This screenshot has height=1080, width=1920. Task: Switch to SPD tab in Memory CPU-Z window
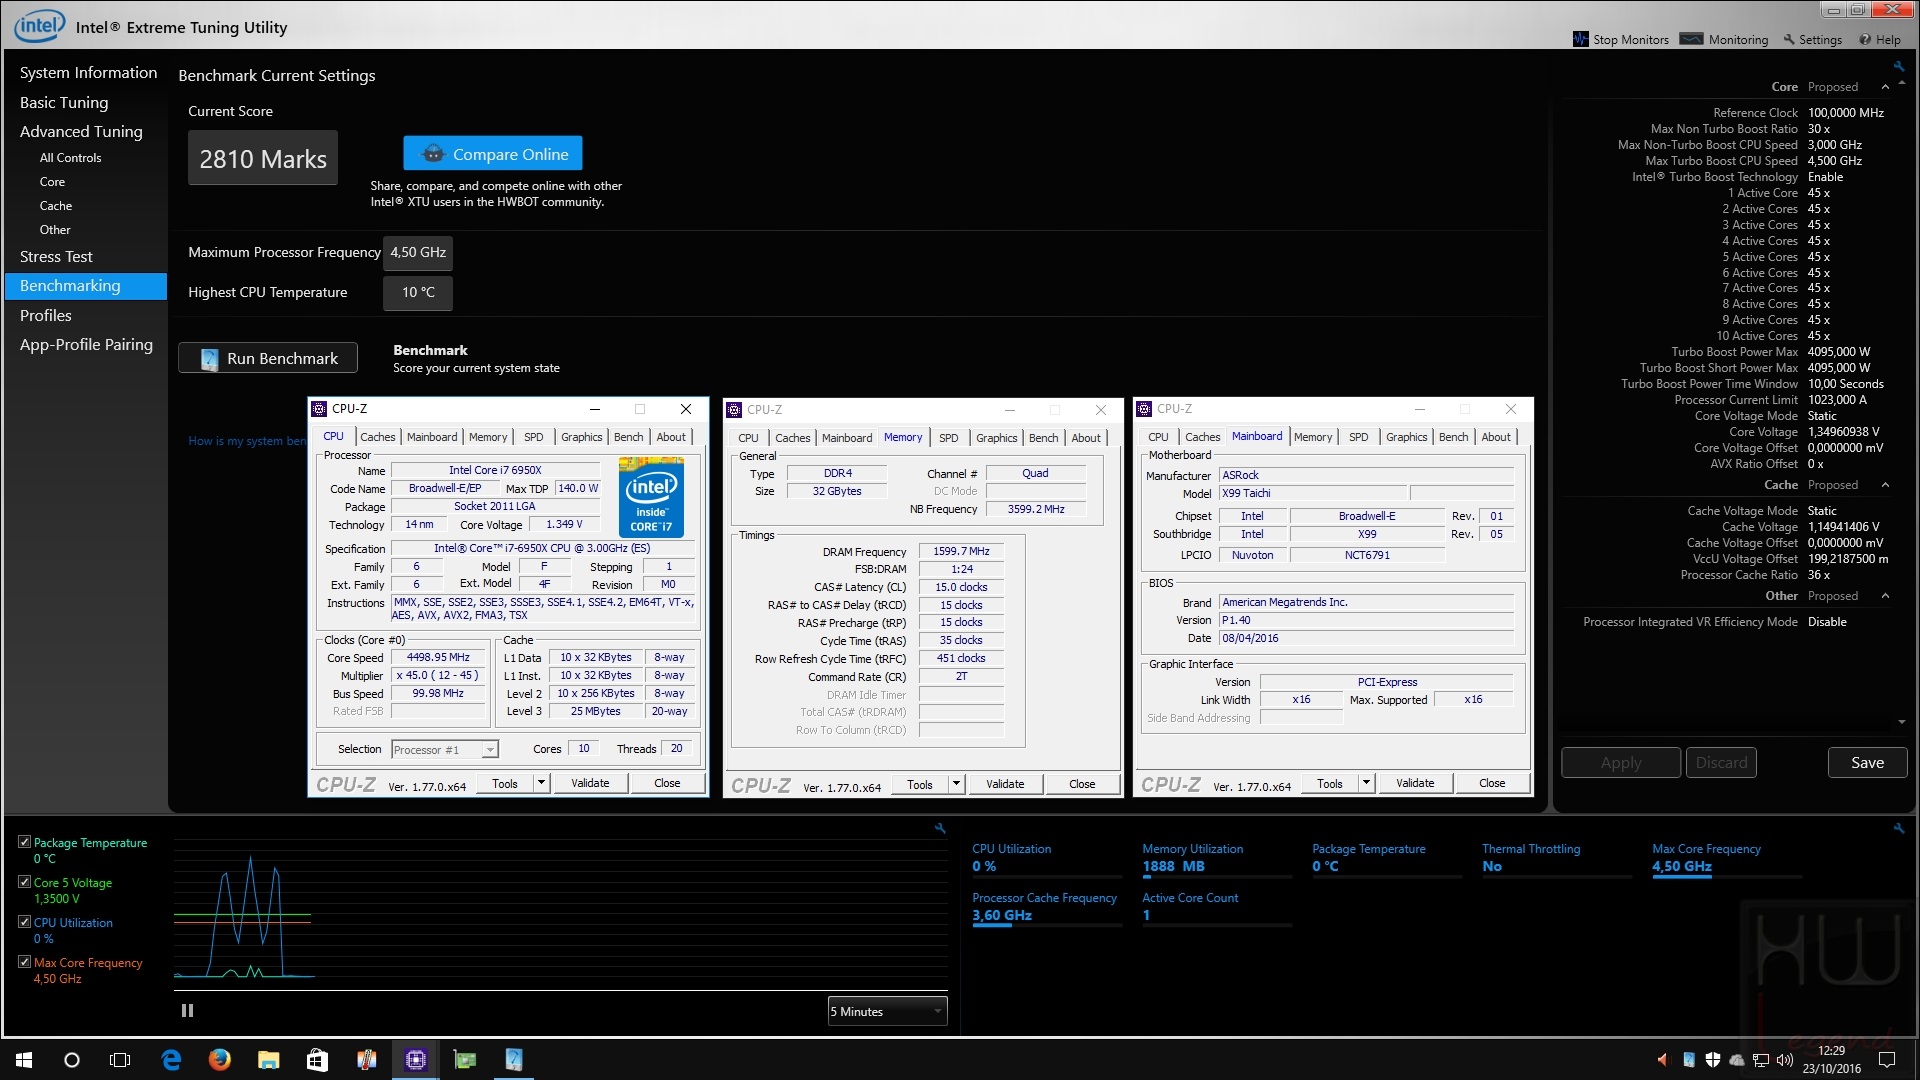pos(949,438)
